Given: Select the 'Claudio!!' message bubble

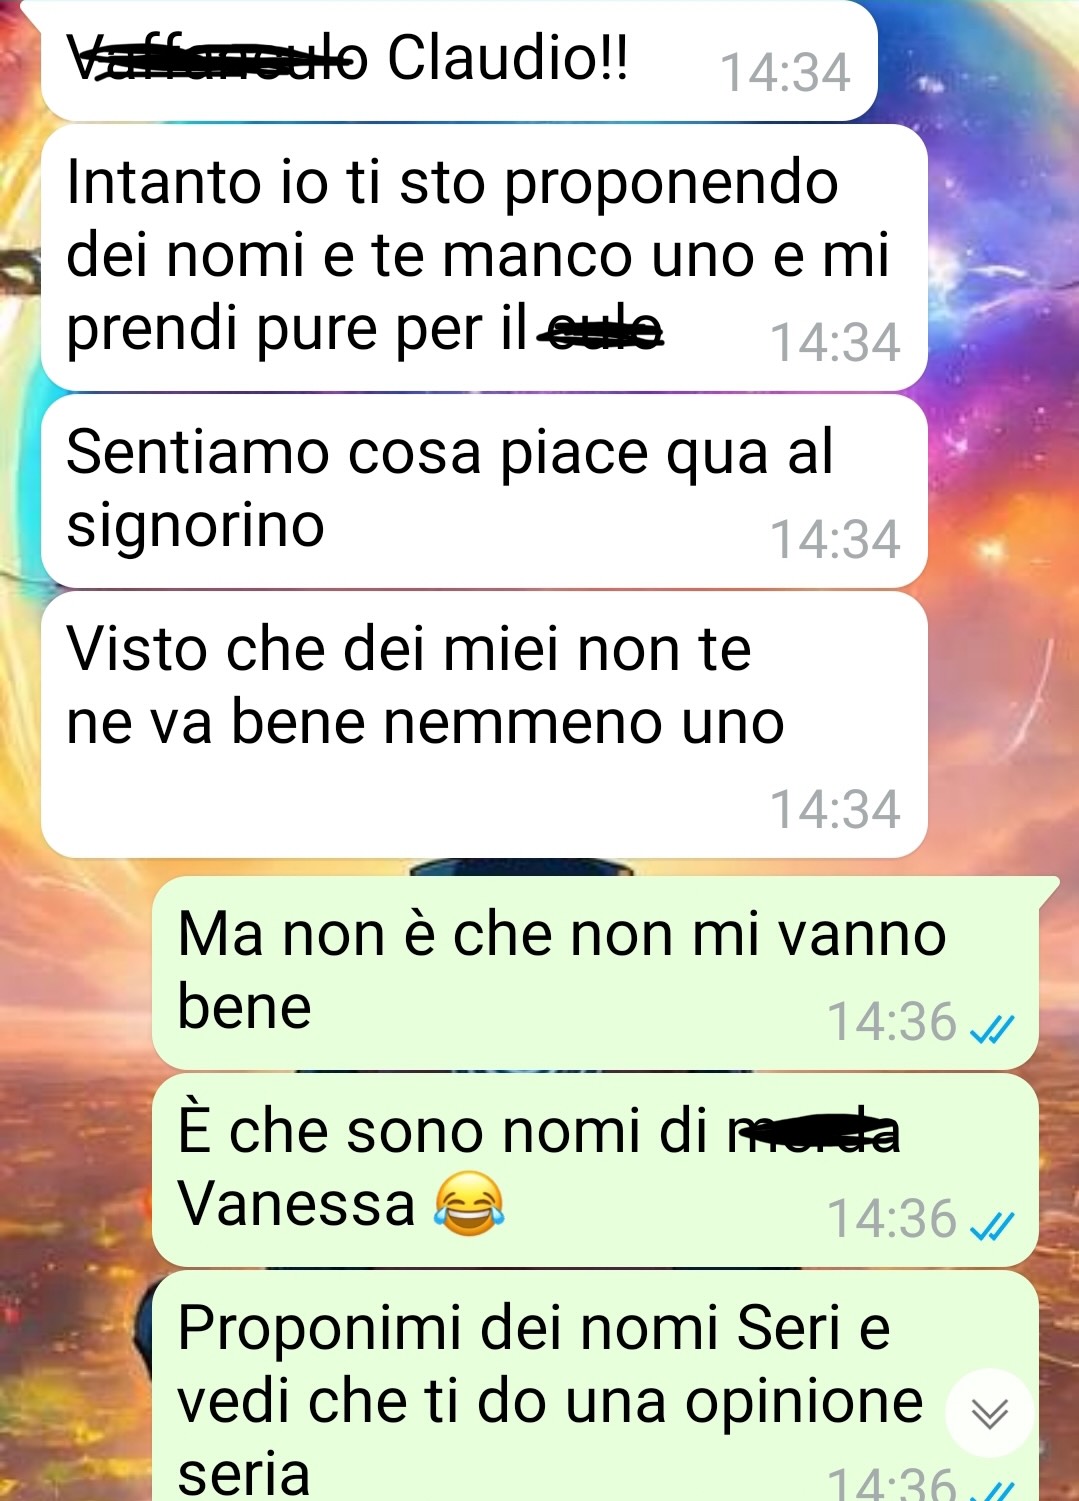Looking at the screenshot, I should [x=459, y=60].
